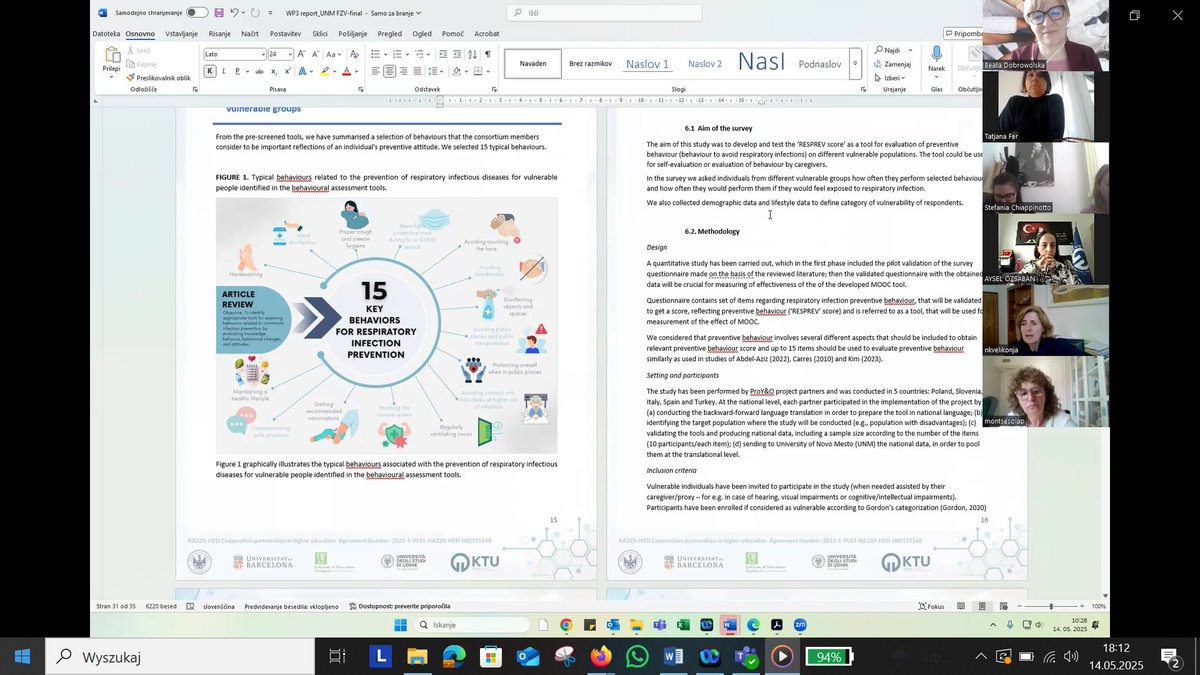
Task: Expand the Styles gallery more arrow
Action: (x=855, y=64)
